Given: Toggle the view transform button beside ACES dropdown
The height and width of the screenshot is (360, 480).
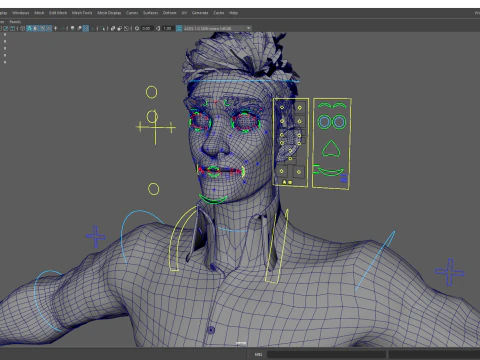Looking at the screenshot, I should [x=179, y=28].
